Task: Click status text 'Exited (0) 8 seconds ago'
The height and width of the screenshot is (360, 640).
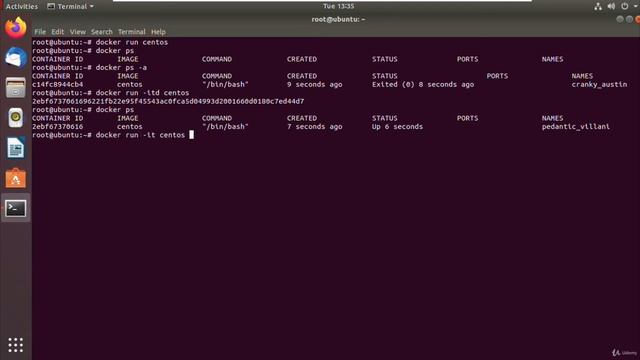Action: coord(423,84)
